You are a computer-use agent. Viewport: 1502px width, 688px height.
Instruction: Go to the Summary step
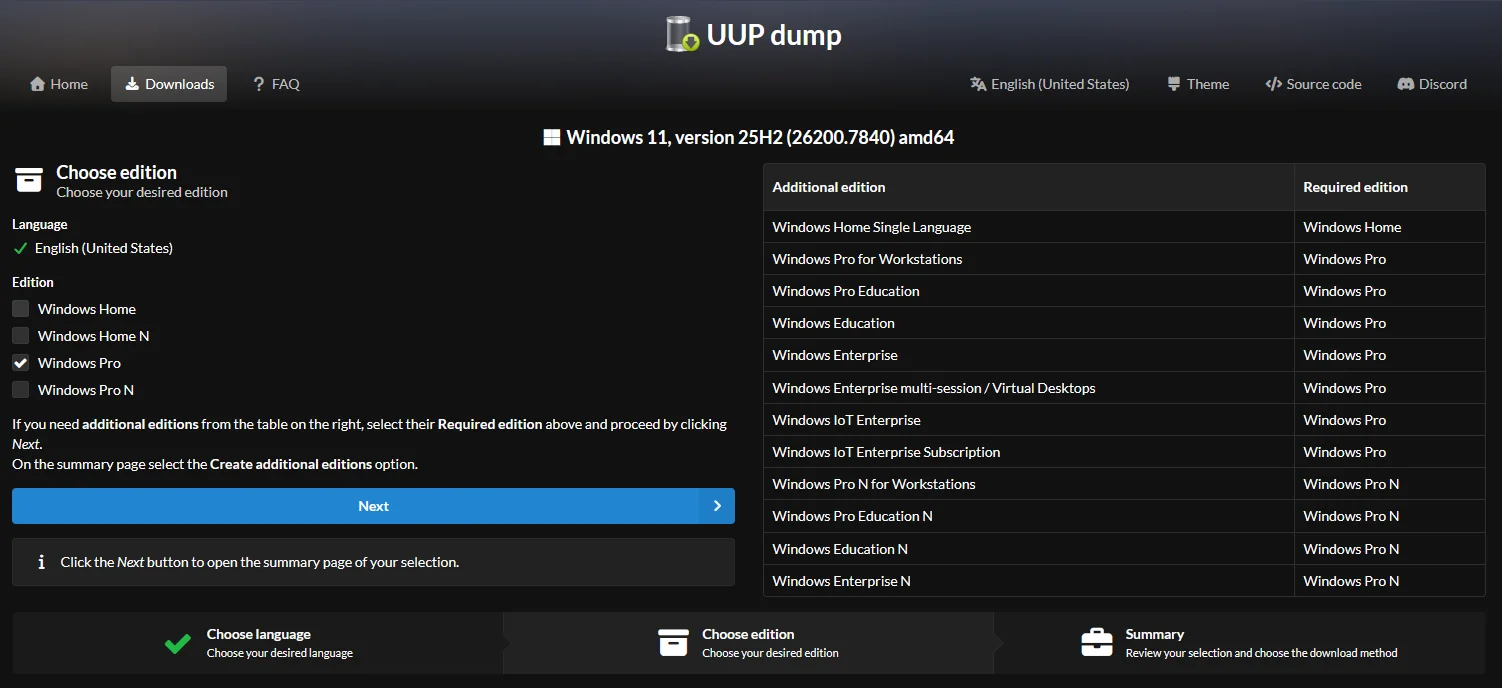[x=1240, y=643]
